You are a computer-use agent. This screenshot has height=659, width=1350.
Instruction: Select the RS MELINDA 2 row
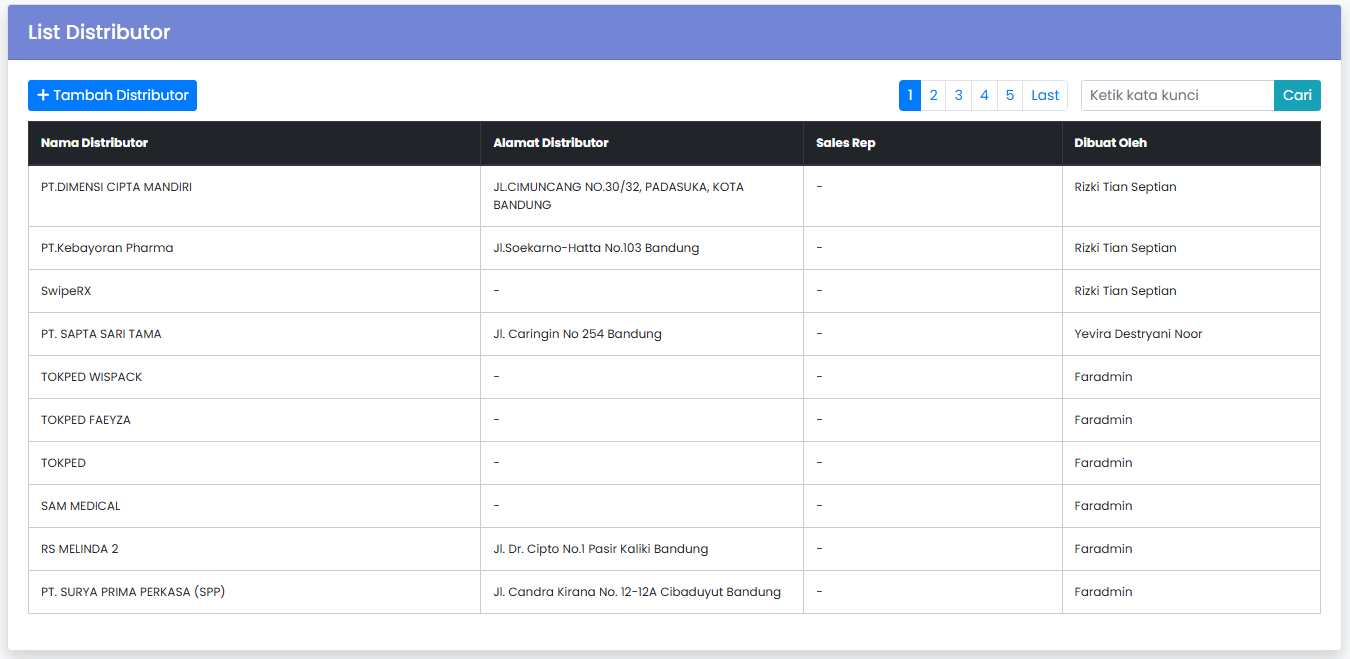click(x=80, y=549)
